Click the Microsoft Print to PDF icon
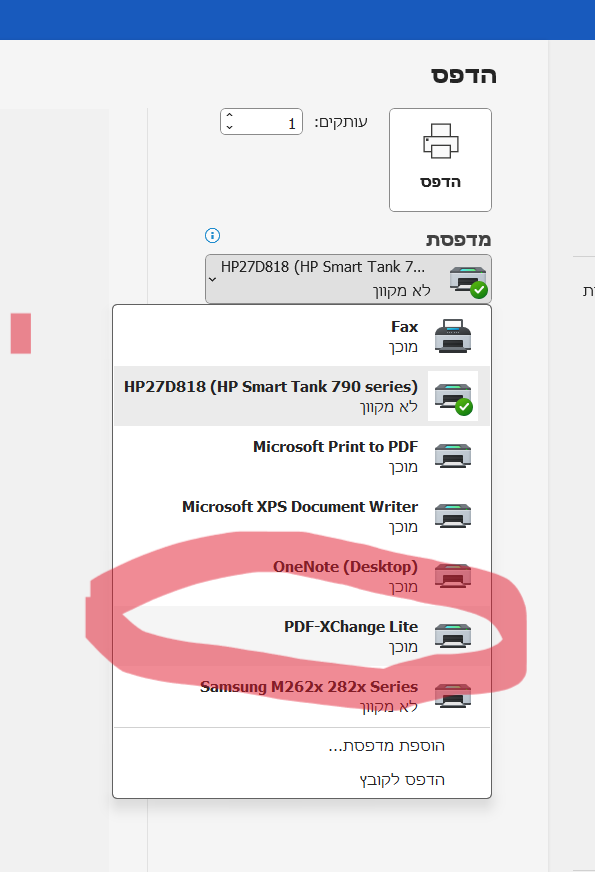The image size is (595, 872). click(x=453, y=456)
